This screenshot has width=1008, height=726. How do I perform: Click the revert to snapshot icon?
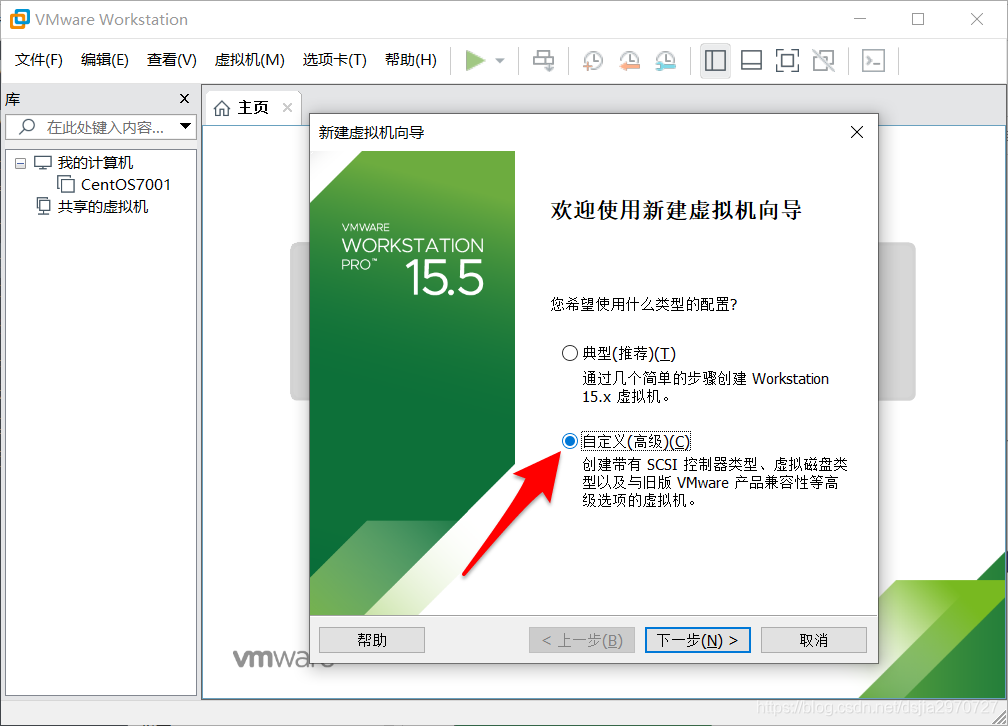[629, 60]
